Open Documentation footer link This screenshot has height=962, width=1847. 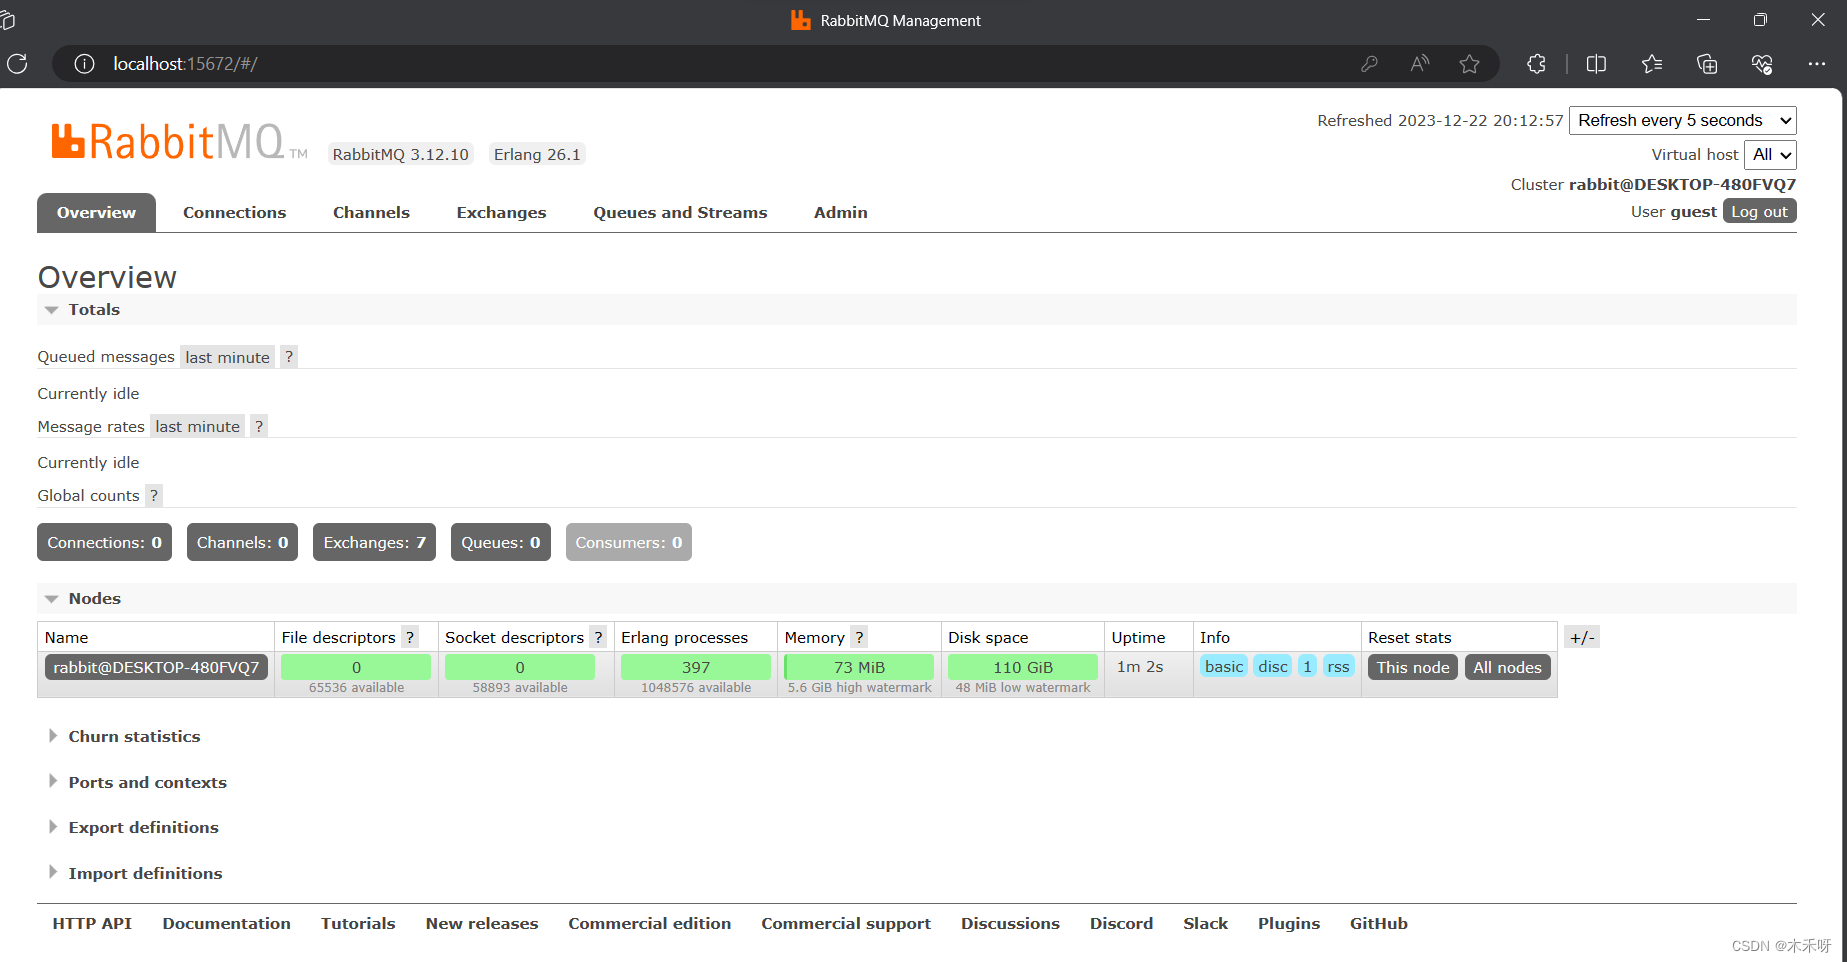227,923
